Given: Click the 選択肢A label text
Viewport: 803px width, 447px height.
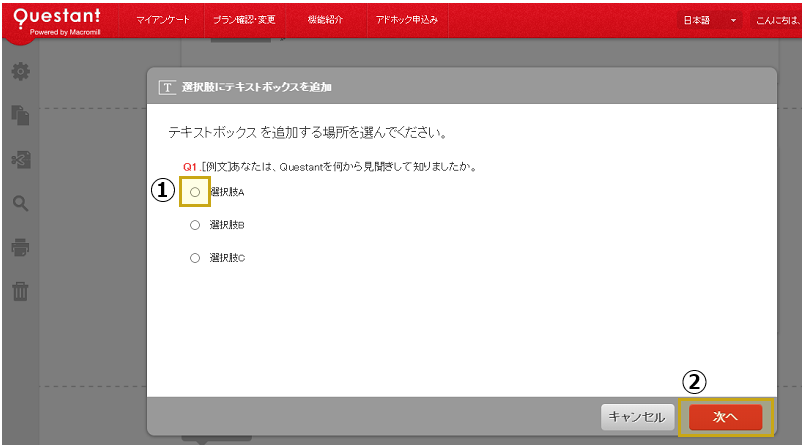Looking at the screenshot, I should tap(227, 192).
